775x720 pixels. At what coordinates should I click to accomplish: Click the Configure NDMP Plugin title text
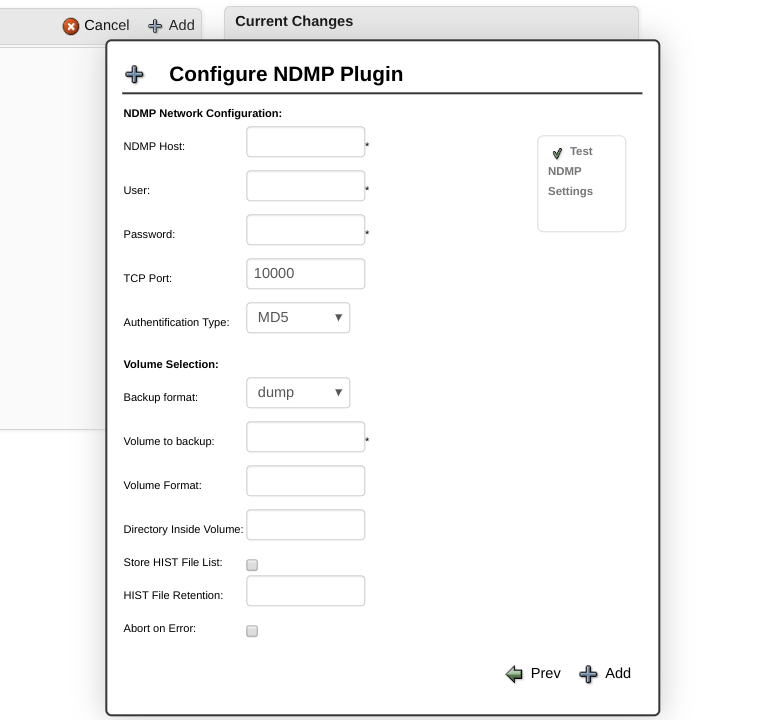click(x=286, y=74)
